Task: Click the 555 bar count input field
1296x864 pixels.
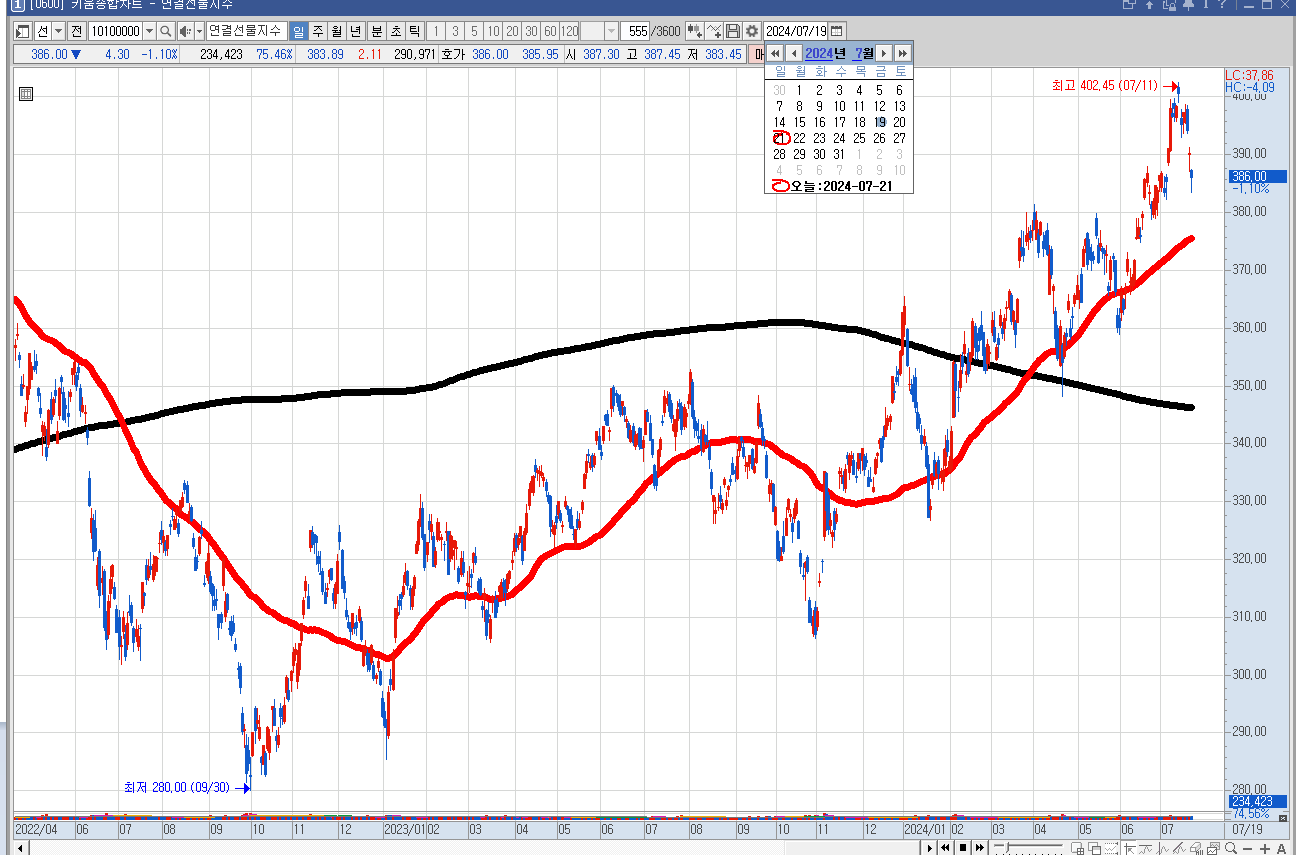Action: click(638, 31)
